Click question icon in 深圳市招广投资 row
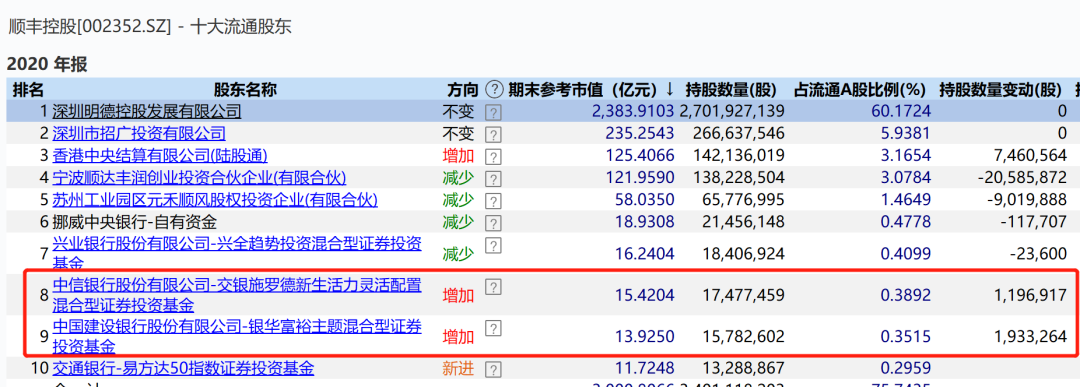This screenshot has width=1080, height=387. [493, 134]
